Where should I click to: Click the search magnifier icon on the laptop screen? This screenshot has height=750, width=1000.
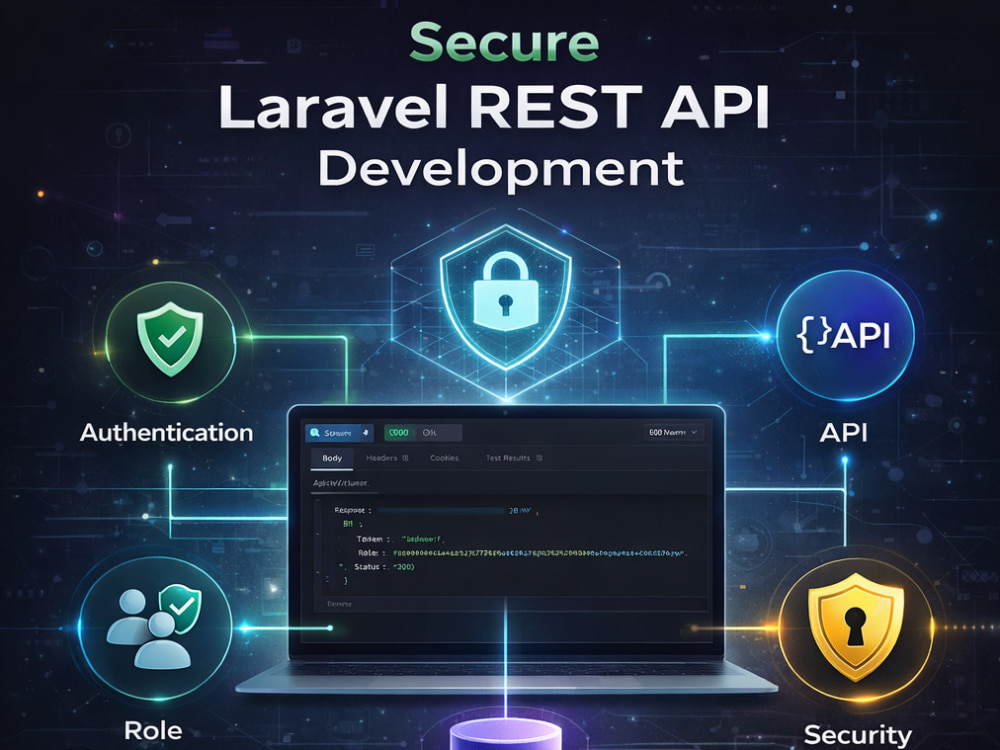pos(314,433)
